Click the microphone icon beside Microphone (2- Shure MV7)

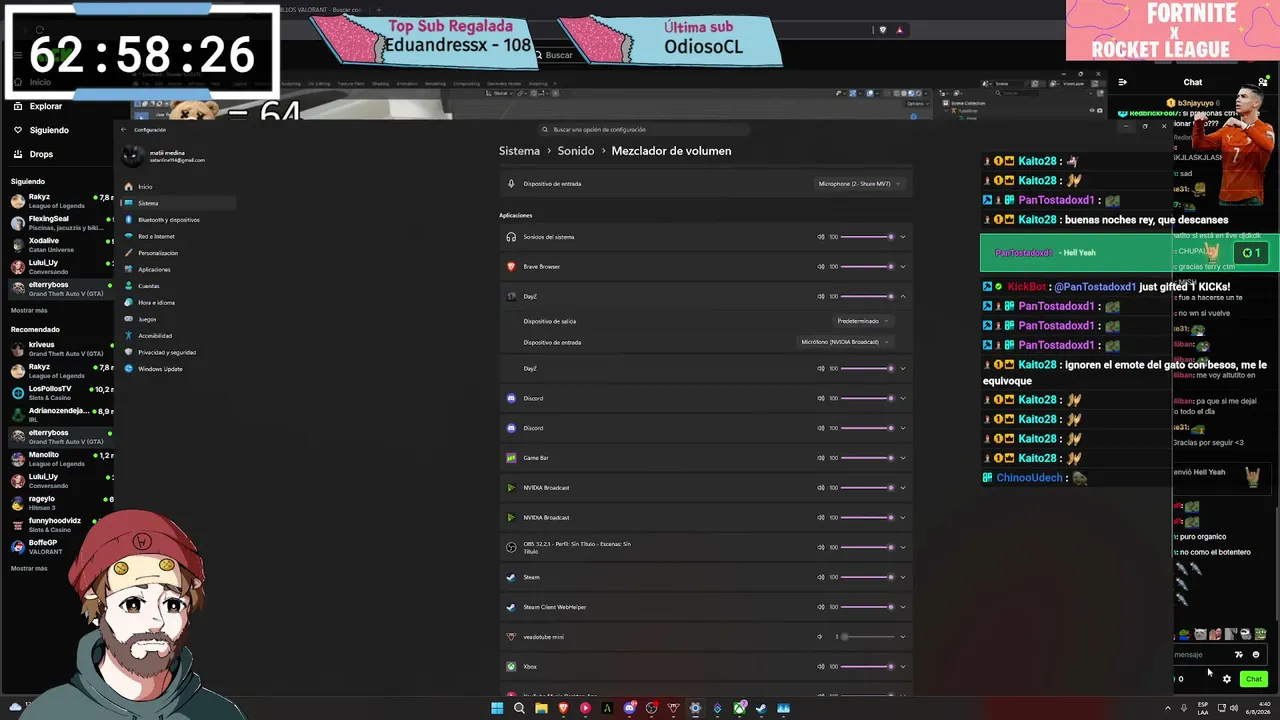(511, 184)
